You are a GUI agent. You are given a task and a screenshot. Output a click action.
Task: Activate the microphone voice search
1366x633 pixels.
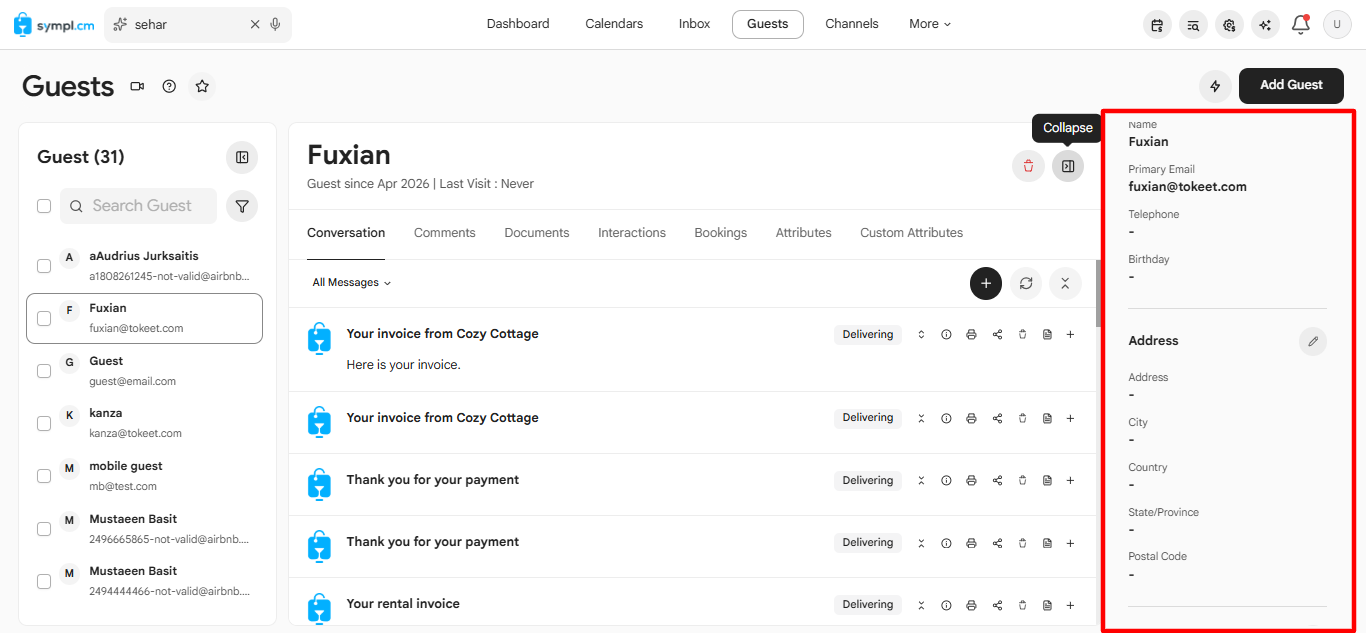click(x=275, y=24)
